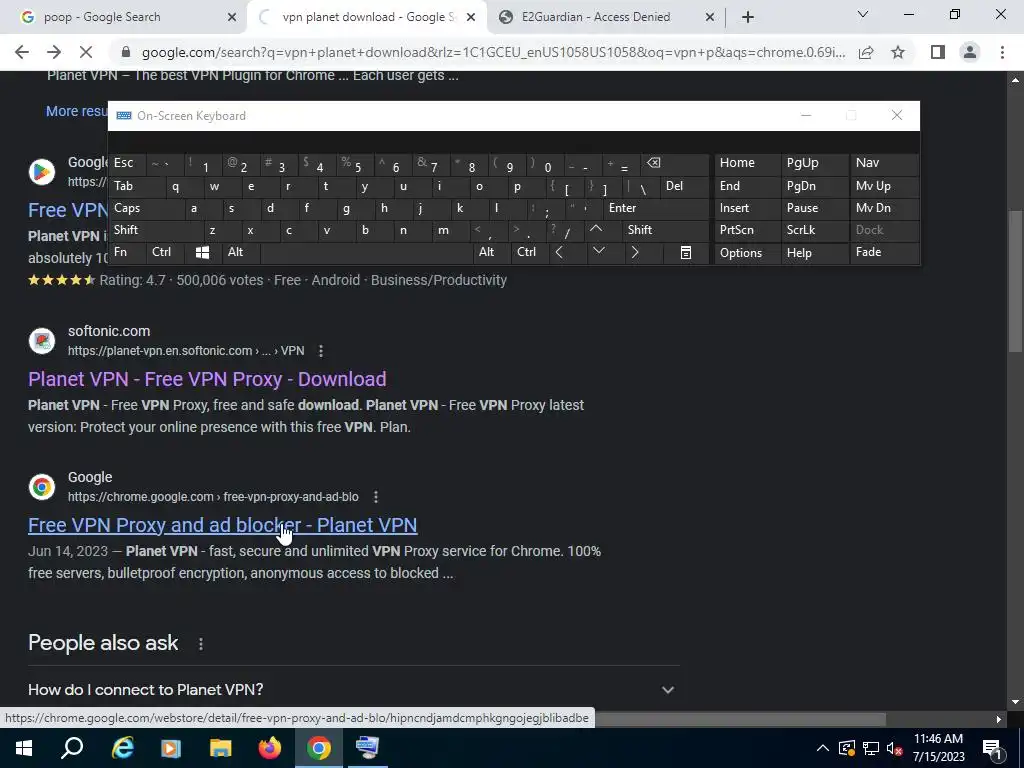Launch Internet Explorer from the taskbar
The image size is (1024, 768).
click(x=121, y=748)
